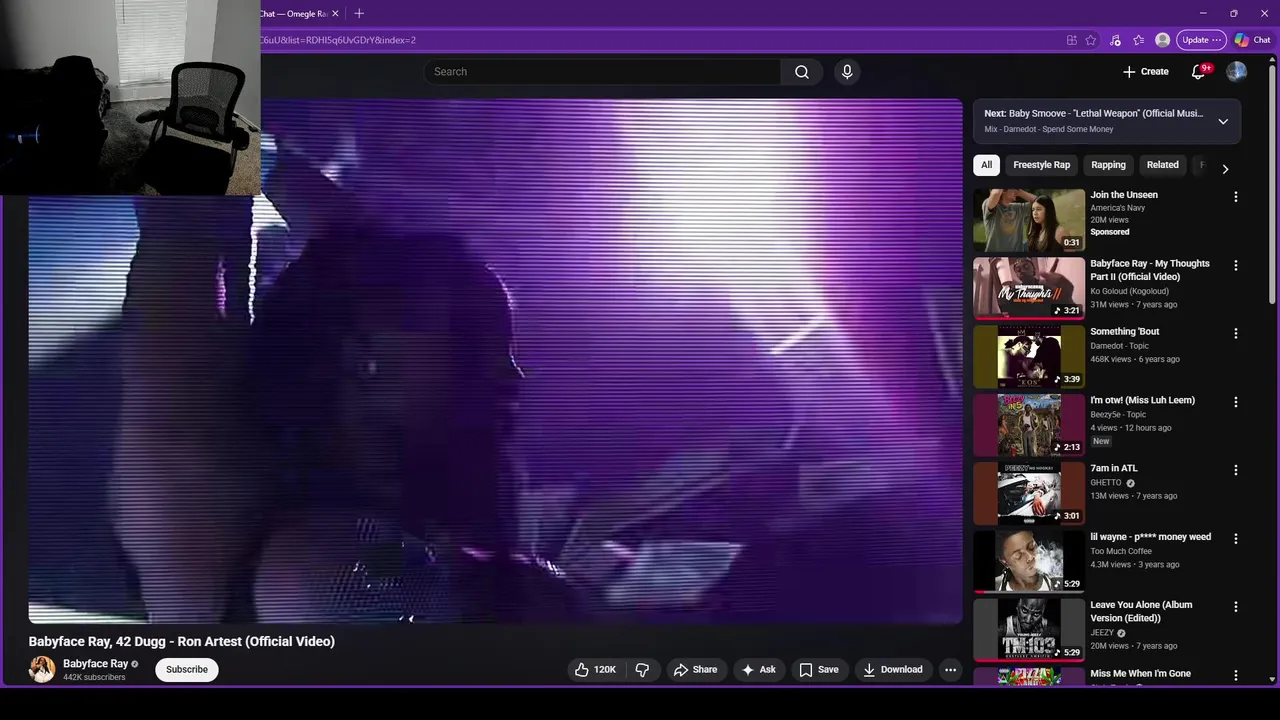Select the Freestyle Rap filter chip
Screen dimensions: 1280x720
tap(1041, 165)
